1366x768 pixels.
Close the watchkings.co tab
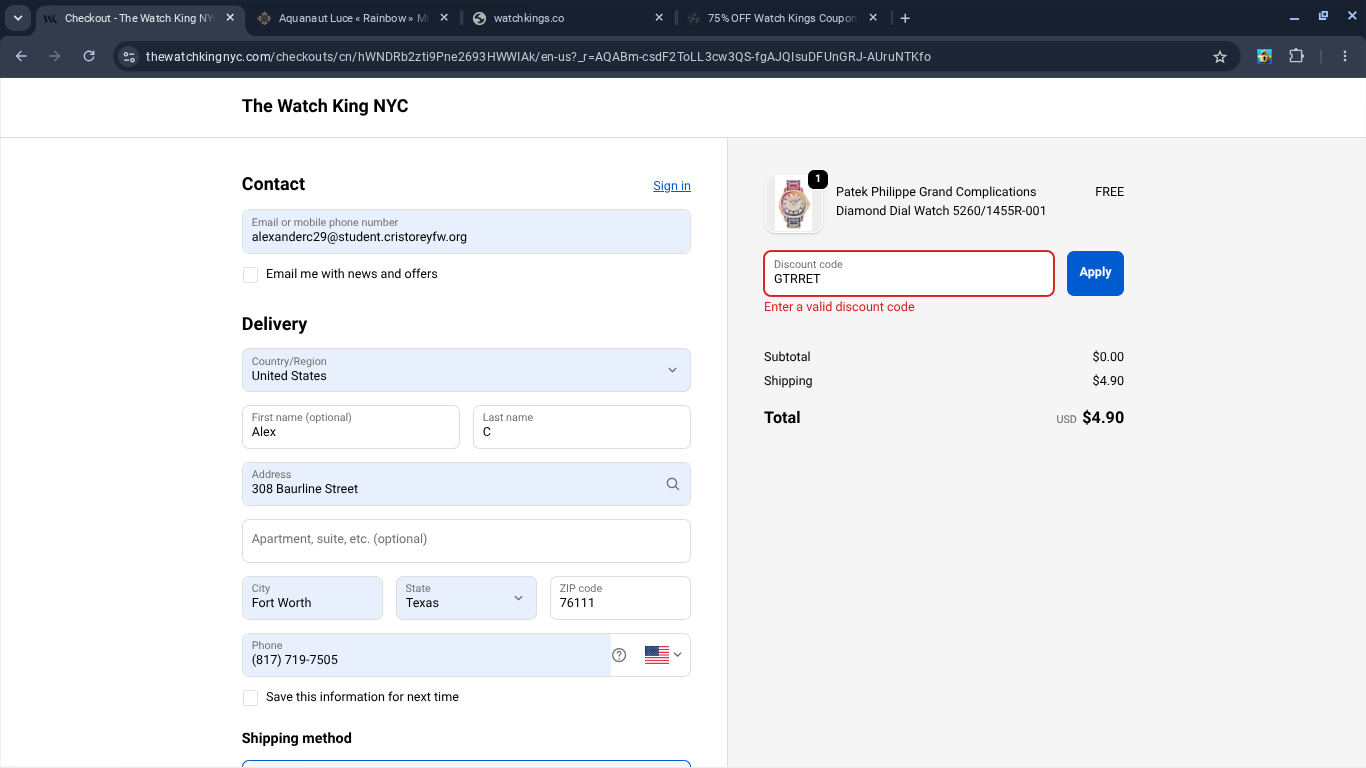tap(659, 18)
